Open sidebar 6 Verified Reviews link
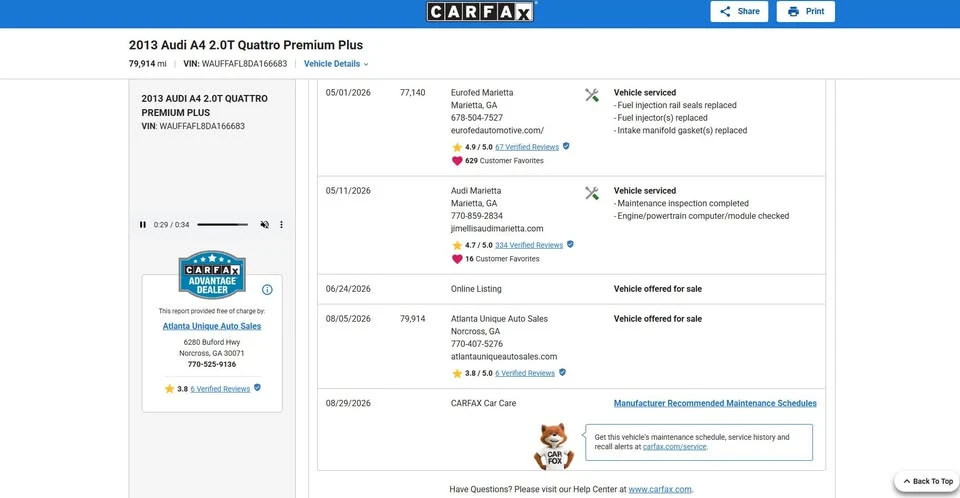Viewport: 960px width, 498px height. [x=220, y=389]
